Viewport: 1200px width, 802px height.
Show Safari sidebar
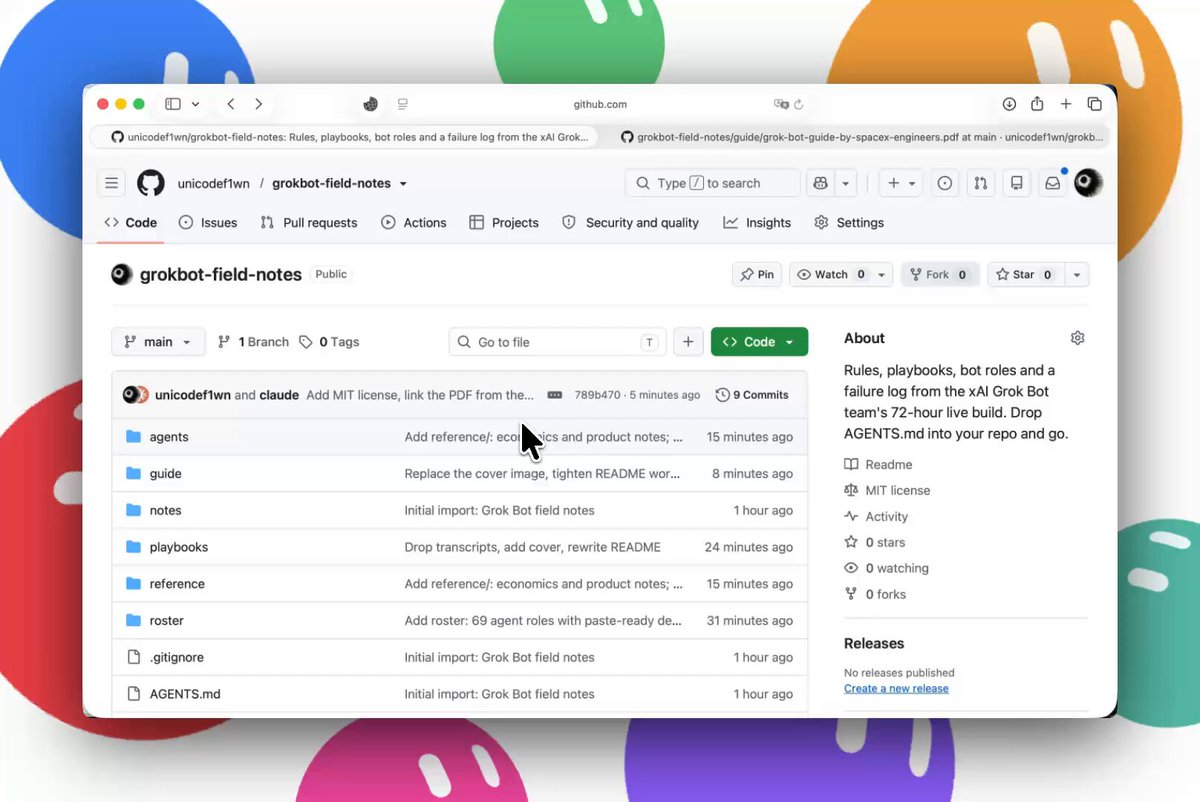(173, 104)
